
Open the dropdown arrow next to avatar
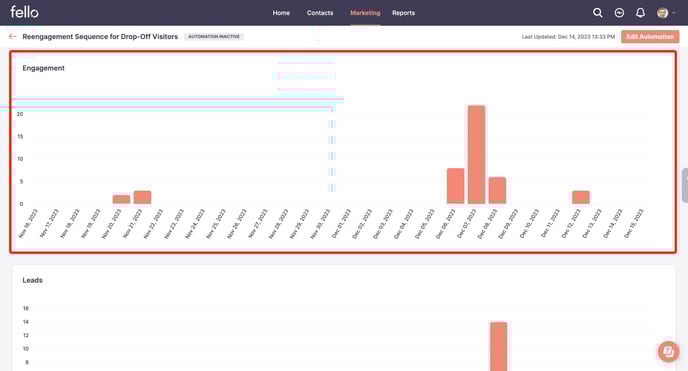674,13
